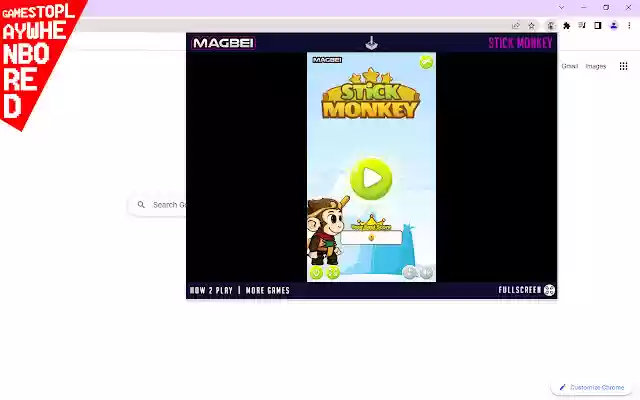Open the HOW 2 PLAY link

(x=211, y=290)
